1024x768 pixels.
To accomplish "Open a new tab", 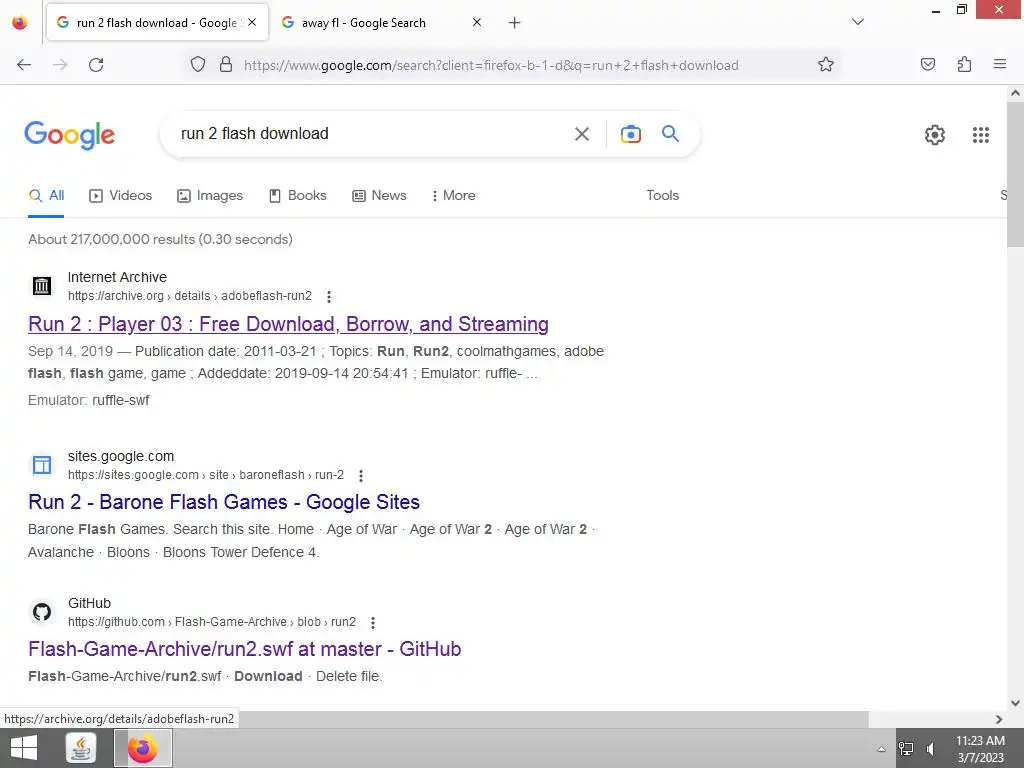I will pos(515,23).
